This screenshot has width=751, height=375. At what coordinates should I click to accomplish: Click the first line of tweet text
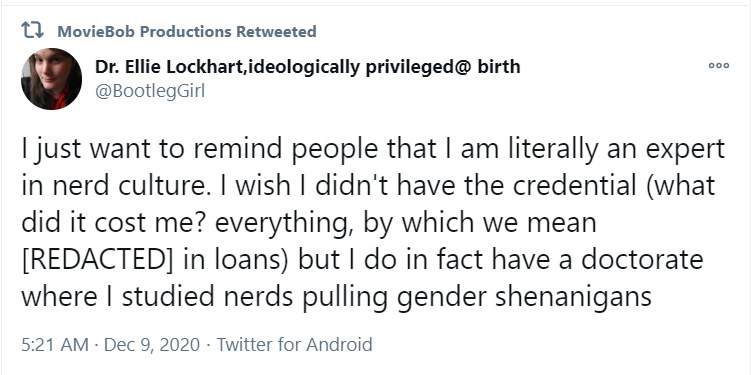pyautogui.click(x=373, y=149)
